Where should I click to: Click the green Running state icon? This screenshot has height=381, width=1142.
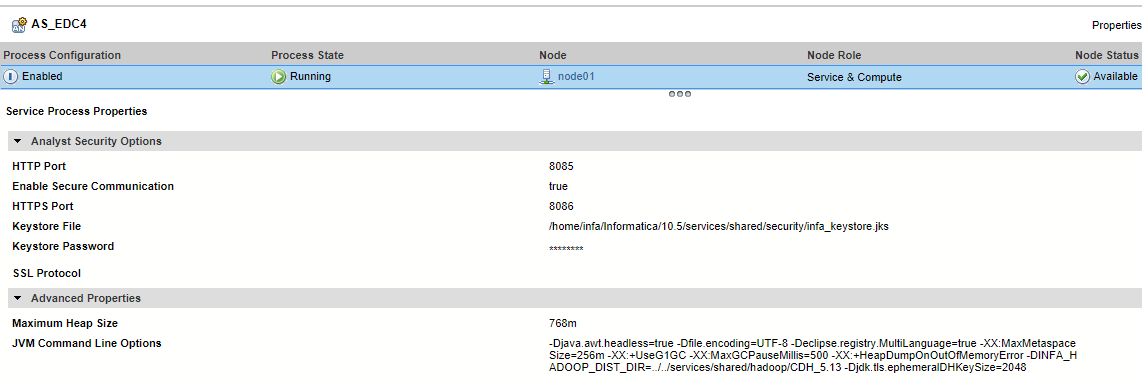[279, 76]
